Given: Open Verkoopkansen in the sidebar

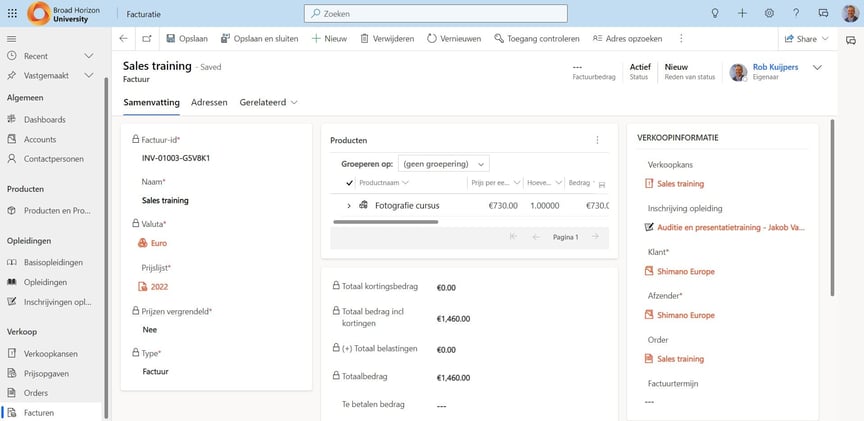Looking at the screenshot, I should [x=51, y=354].
